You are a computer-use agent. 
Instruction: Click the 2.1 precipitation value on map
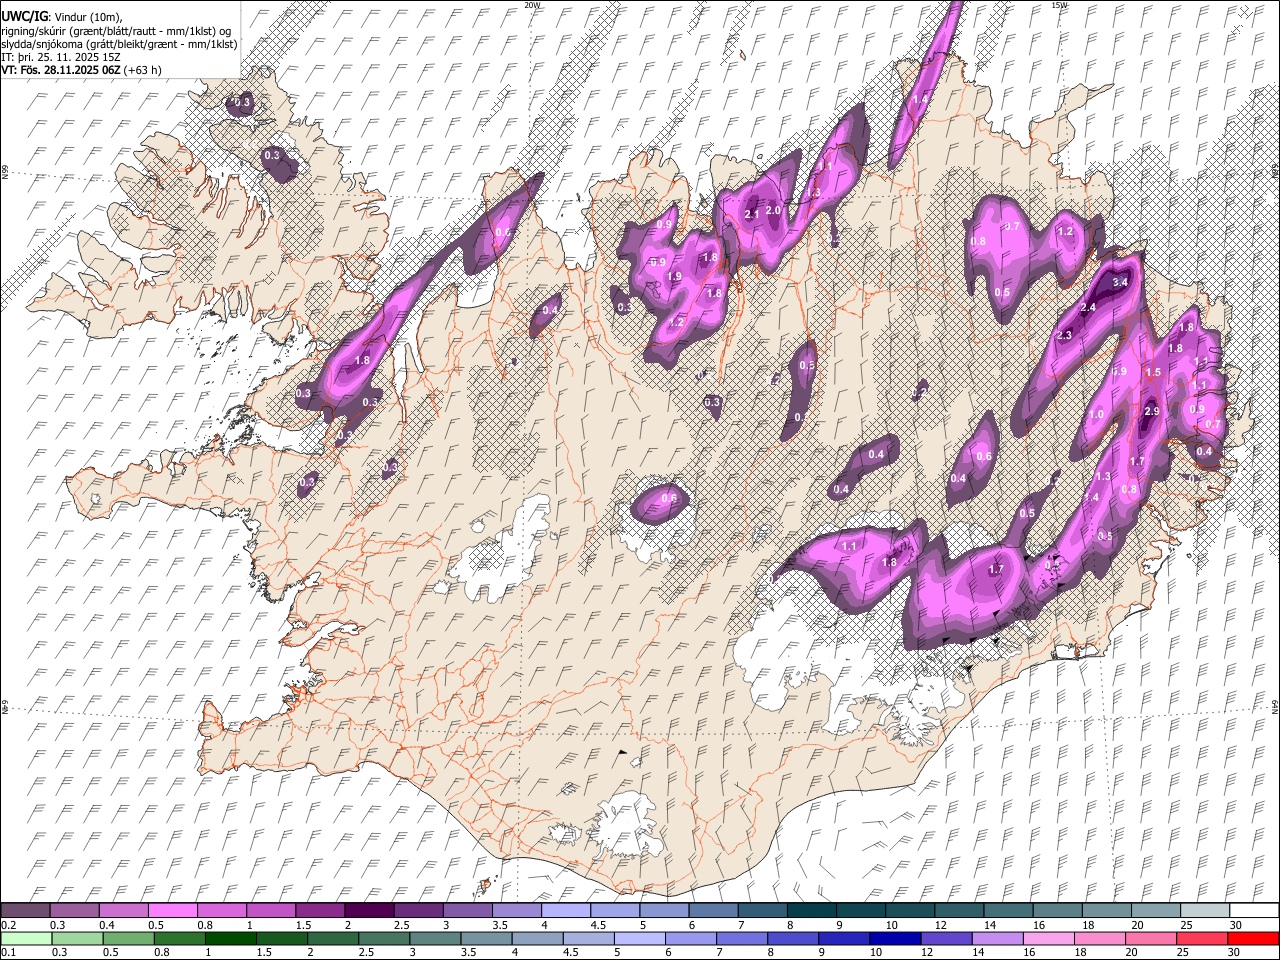pyautogui.click(x=753, y=214)
